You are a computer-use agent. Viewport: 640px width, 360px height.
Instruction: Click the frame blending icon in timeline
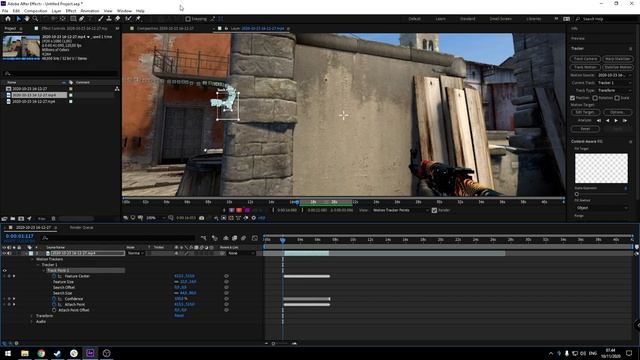(234, 238)
